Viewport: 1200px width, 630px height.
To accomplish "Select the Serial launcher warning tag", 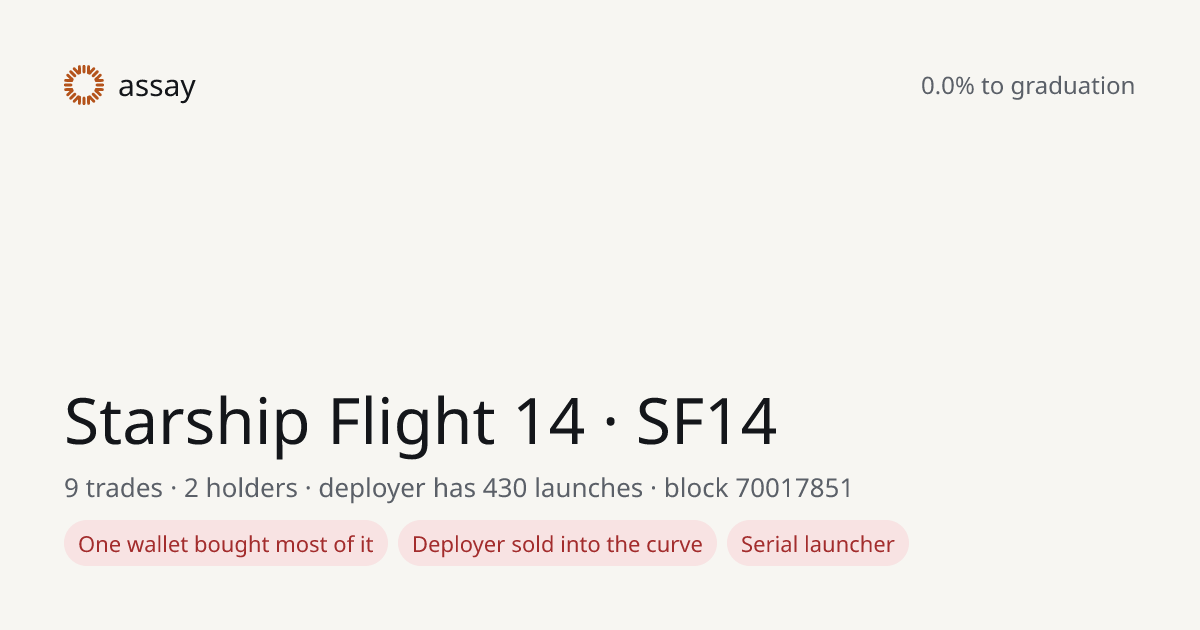I will [818, 544].
